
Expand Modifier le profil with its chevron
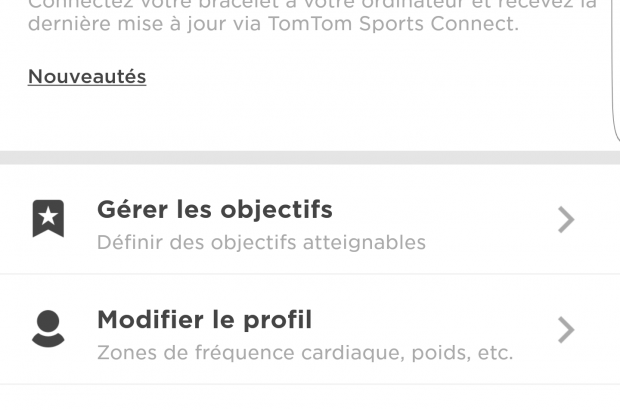click(x=566, y=329)
